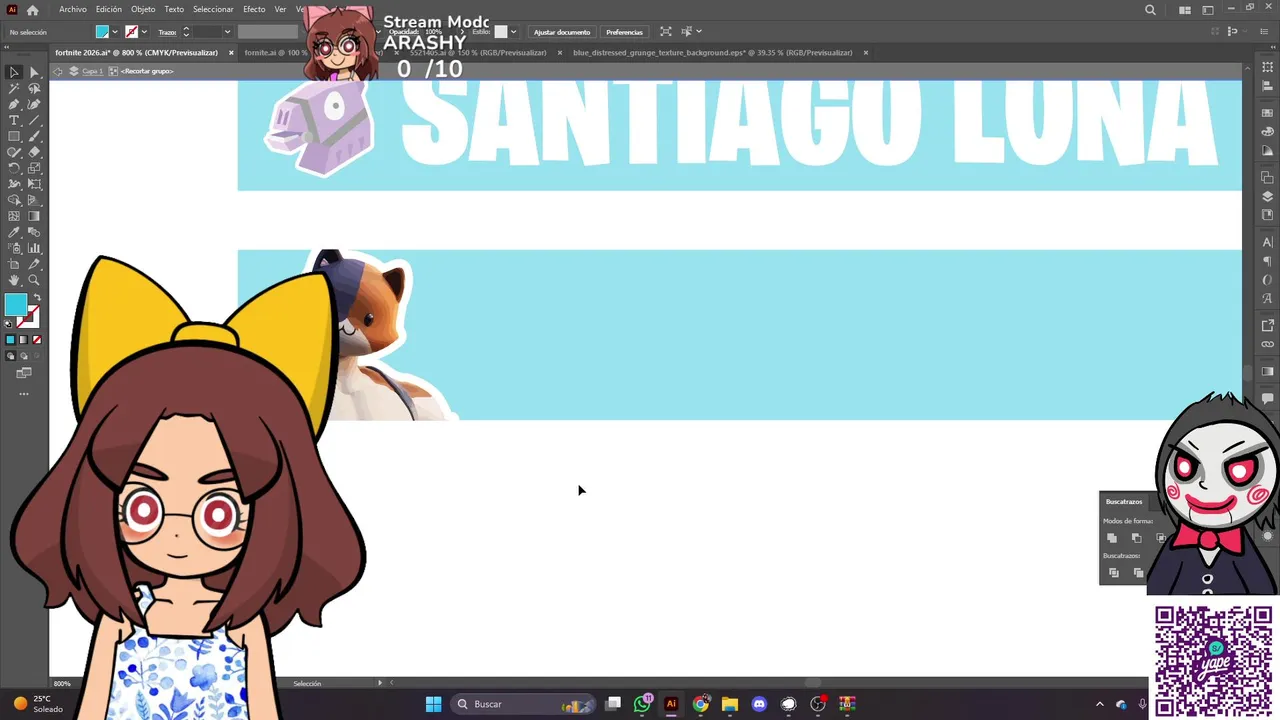Screen dimensions: 1280x720
Task: Select the Column Graph tool
Action: coord(34,248)
